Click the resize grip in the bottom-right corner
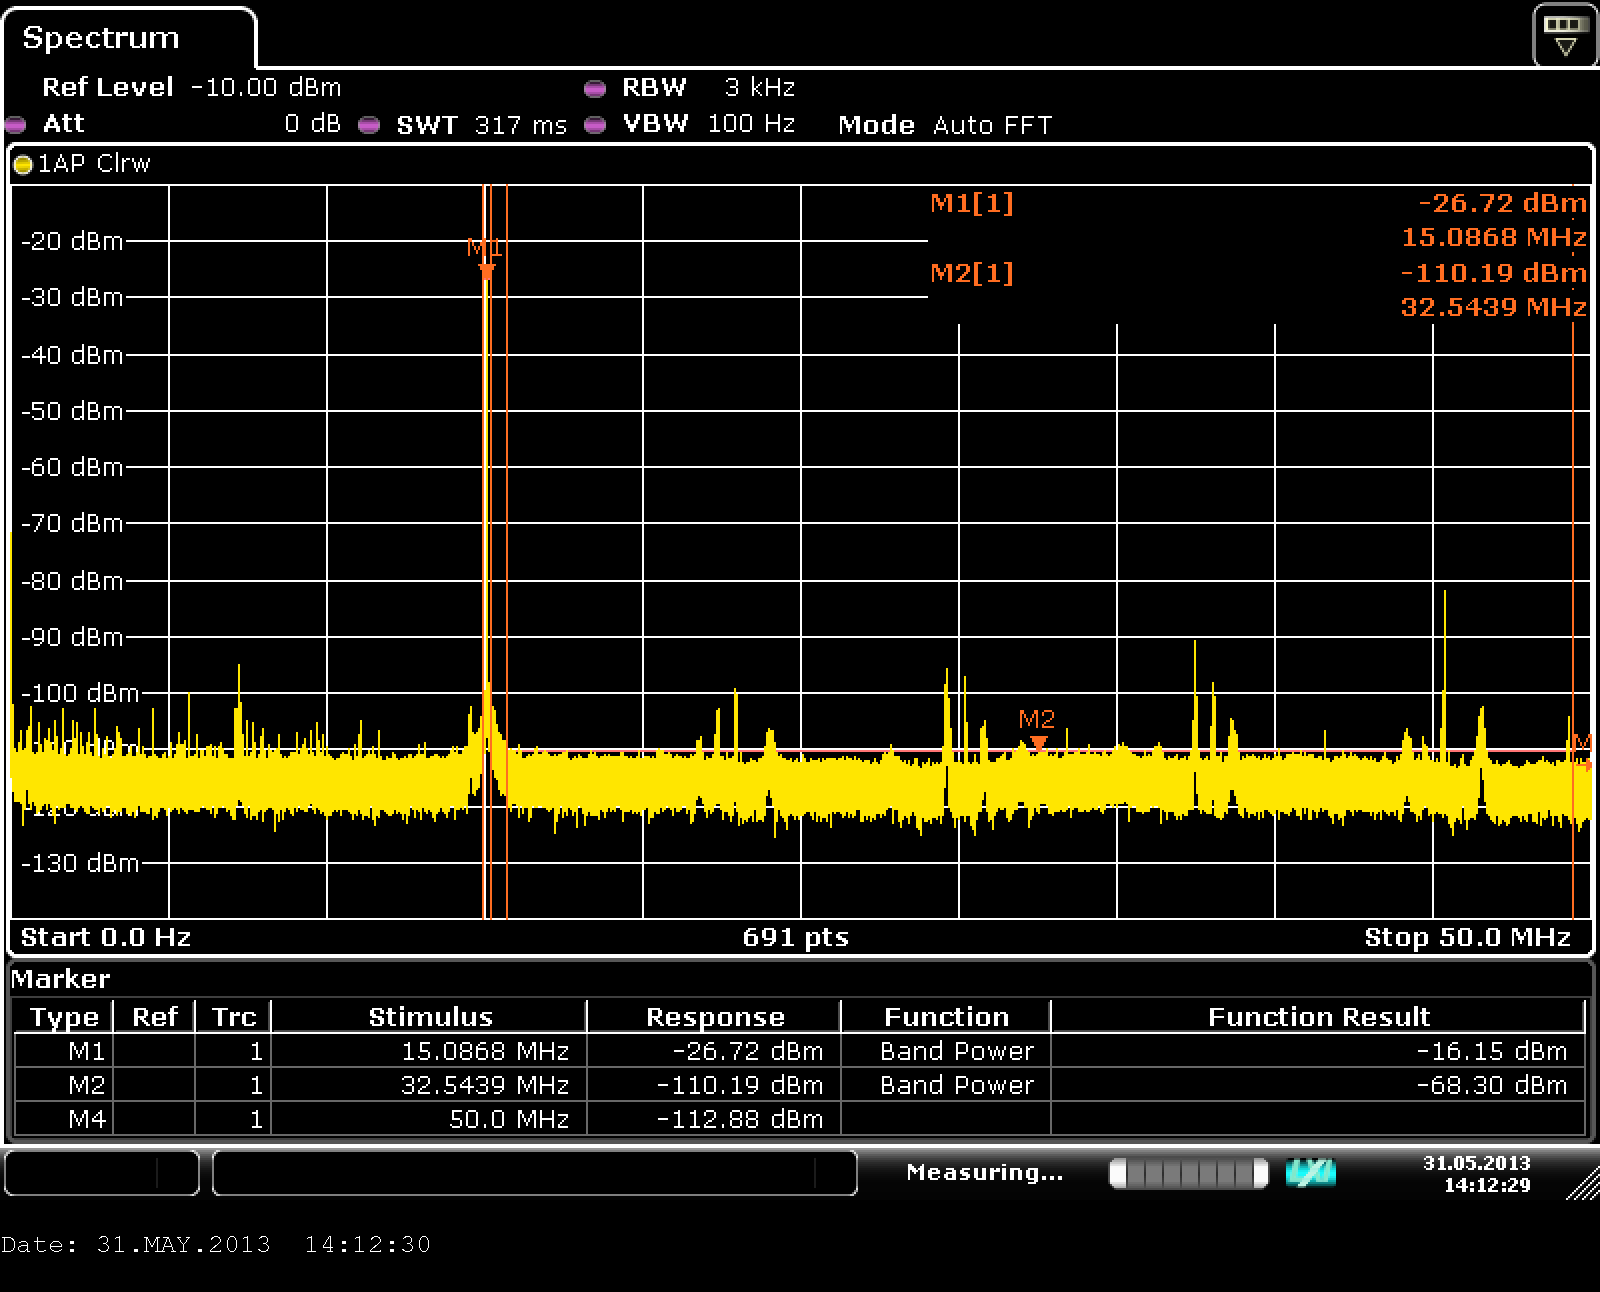This screenshot has width=1600, height=1292. 1582,1183
